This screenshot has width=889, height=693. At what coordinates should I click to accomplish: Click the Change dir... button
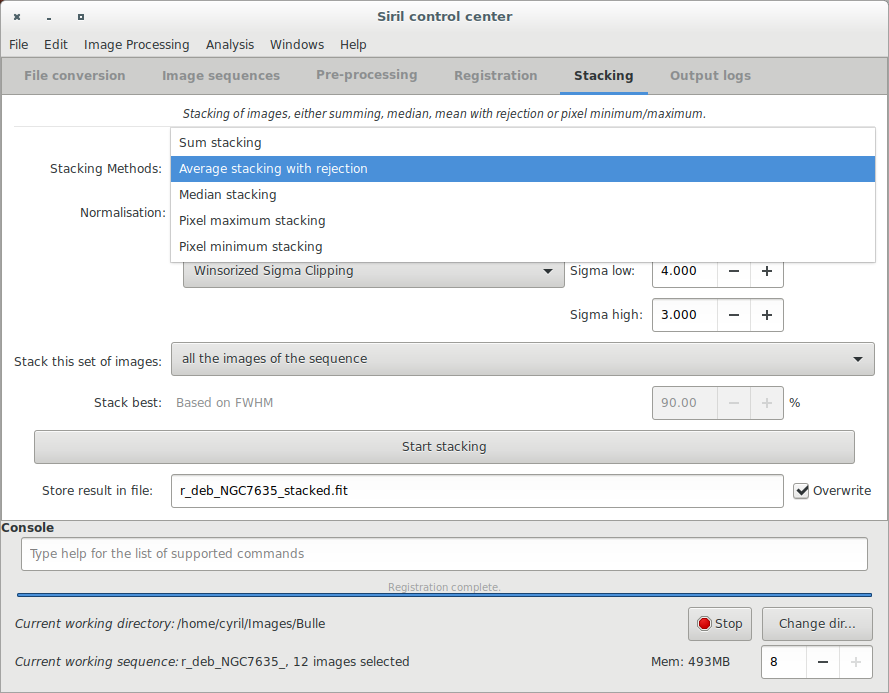pyautogui.click(x=817, y=624)
